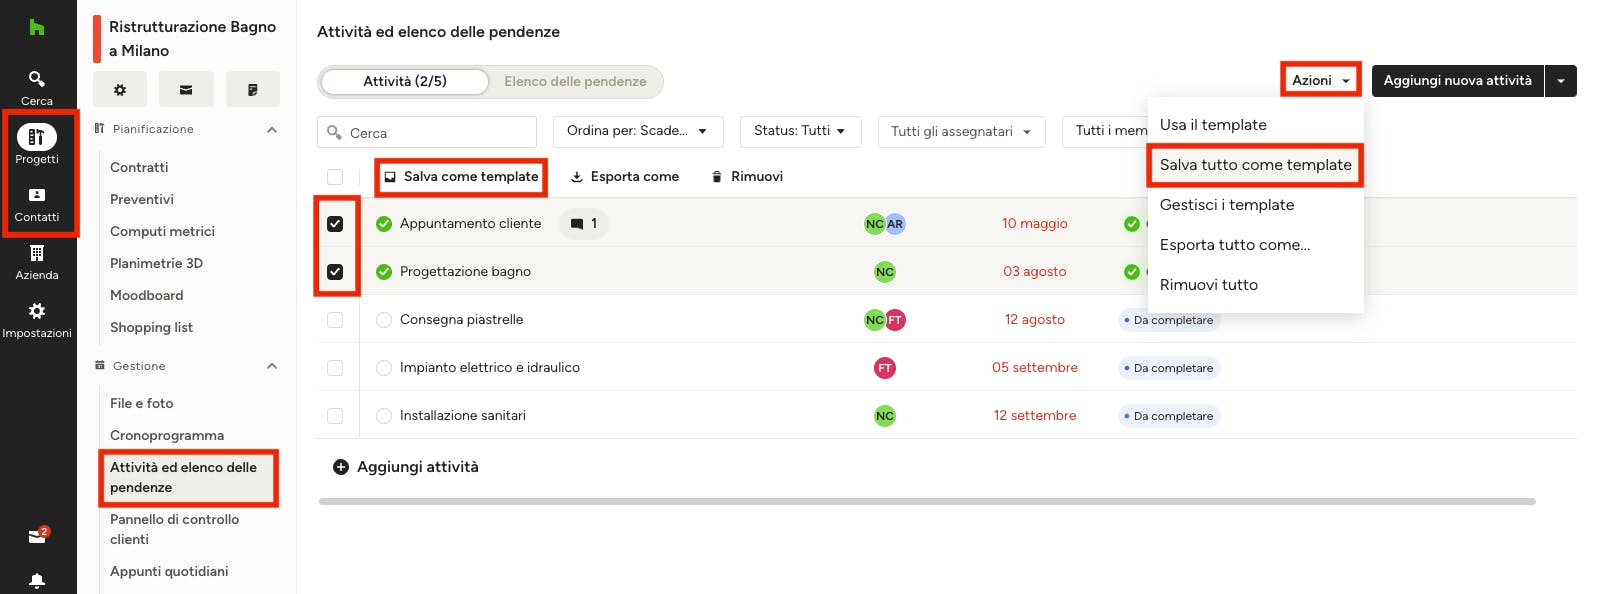Open Da completare status on Consegna piastrelle
The image size is (1597, 594).
pos(1169,320)
